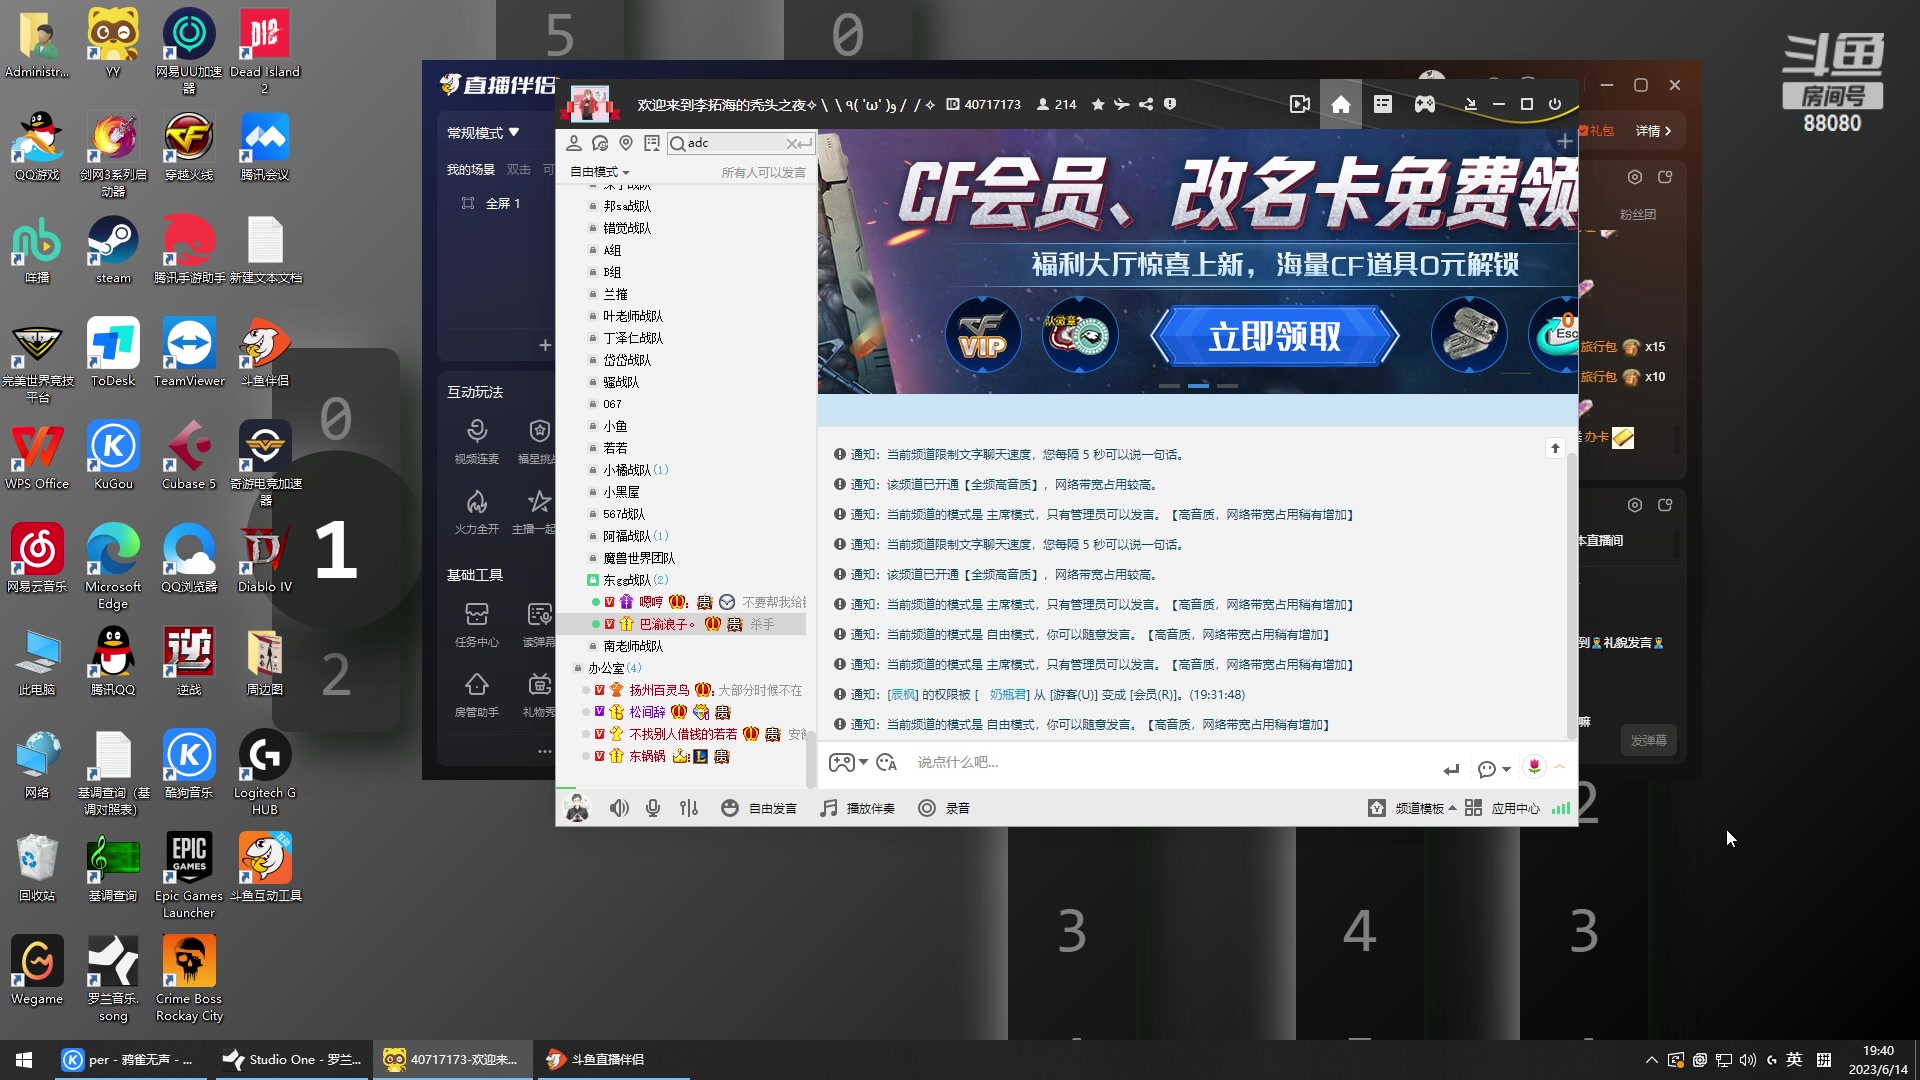This screenshot has height=1080, width=1920.
Task: Open 详情 link in gift package panel
Action: coord(1650,130)
